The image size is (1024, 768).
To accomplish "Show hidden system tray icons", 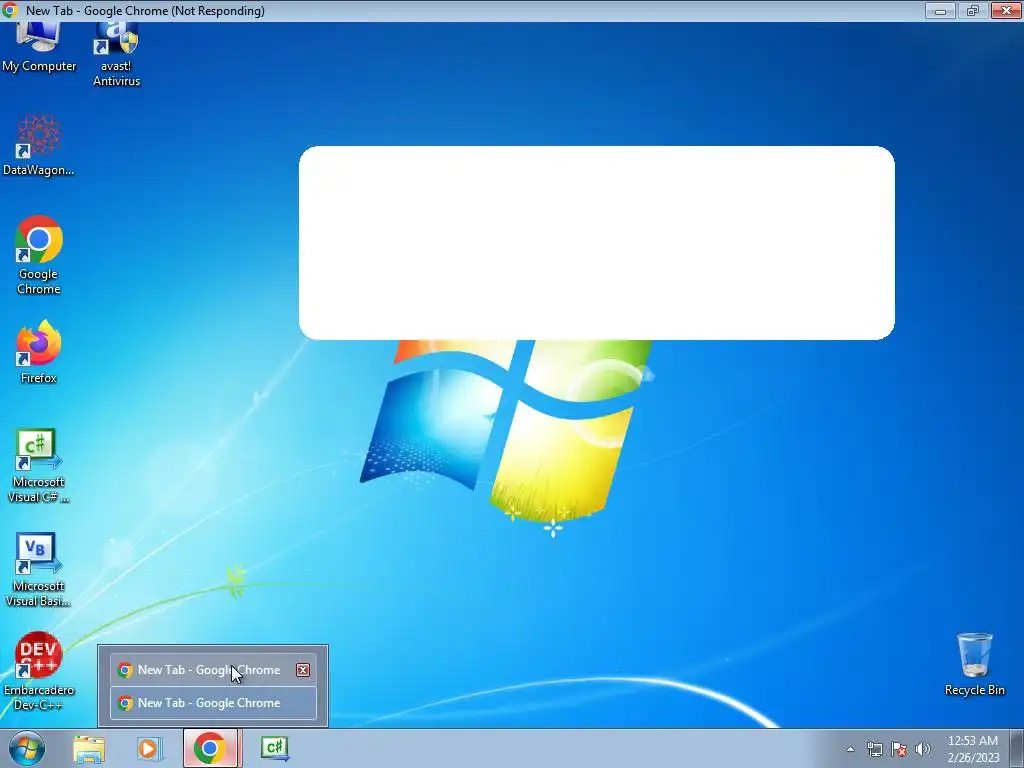I will 850,749.
